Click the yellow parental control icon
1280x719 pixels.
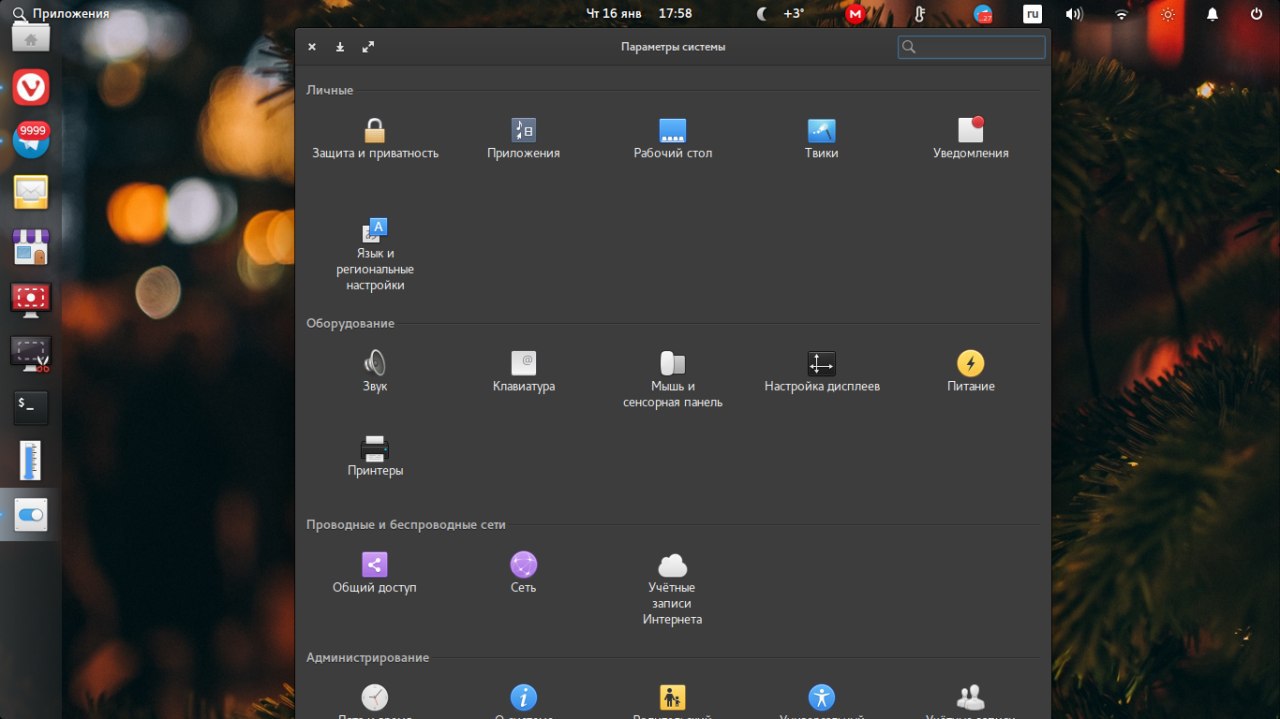point(672,697)
